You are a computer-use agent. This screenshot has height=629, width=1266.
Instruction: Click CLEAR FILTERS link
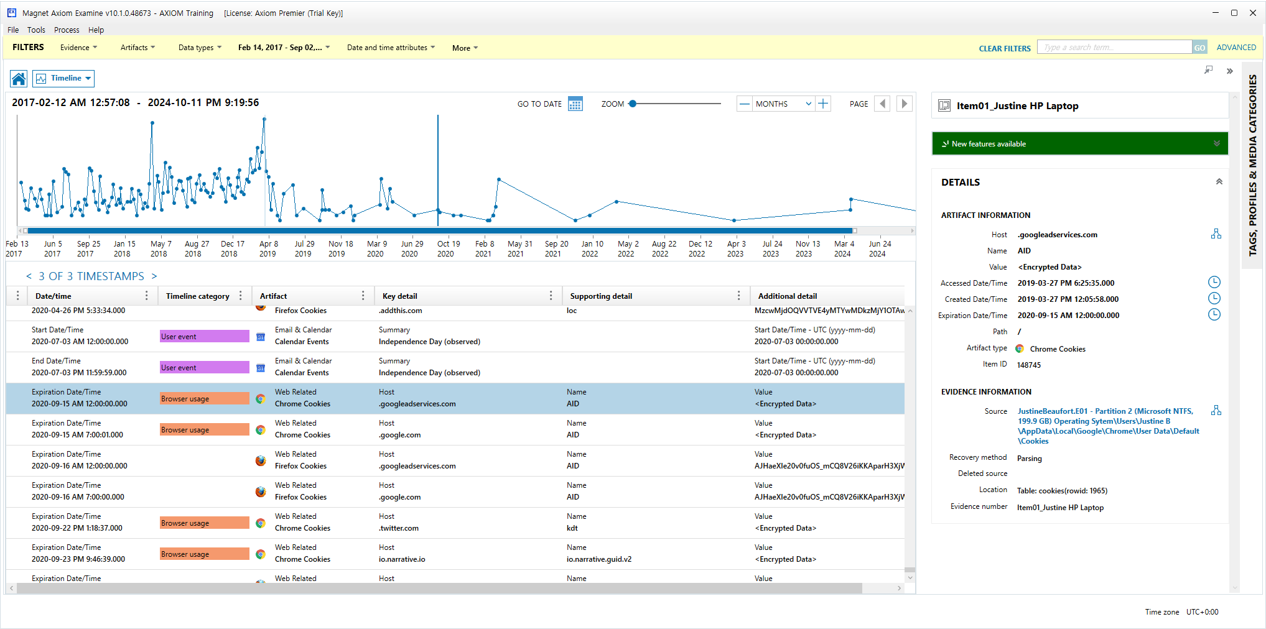1005,48
